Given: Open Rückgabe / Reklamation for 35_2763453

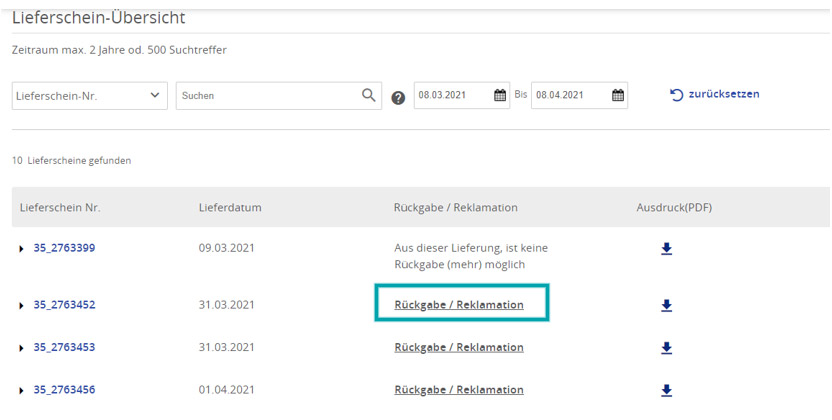Looking at the screenshot, I should 459,348.
